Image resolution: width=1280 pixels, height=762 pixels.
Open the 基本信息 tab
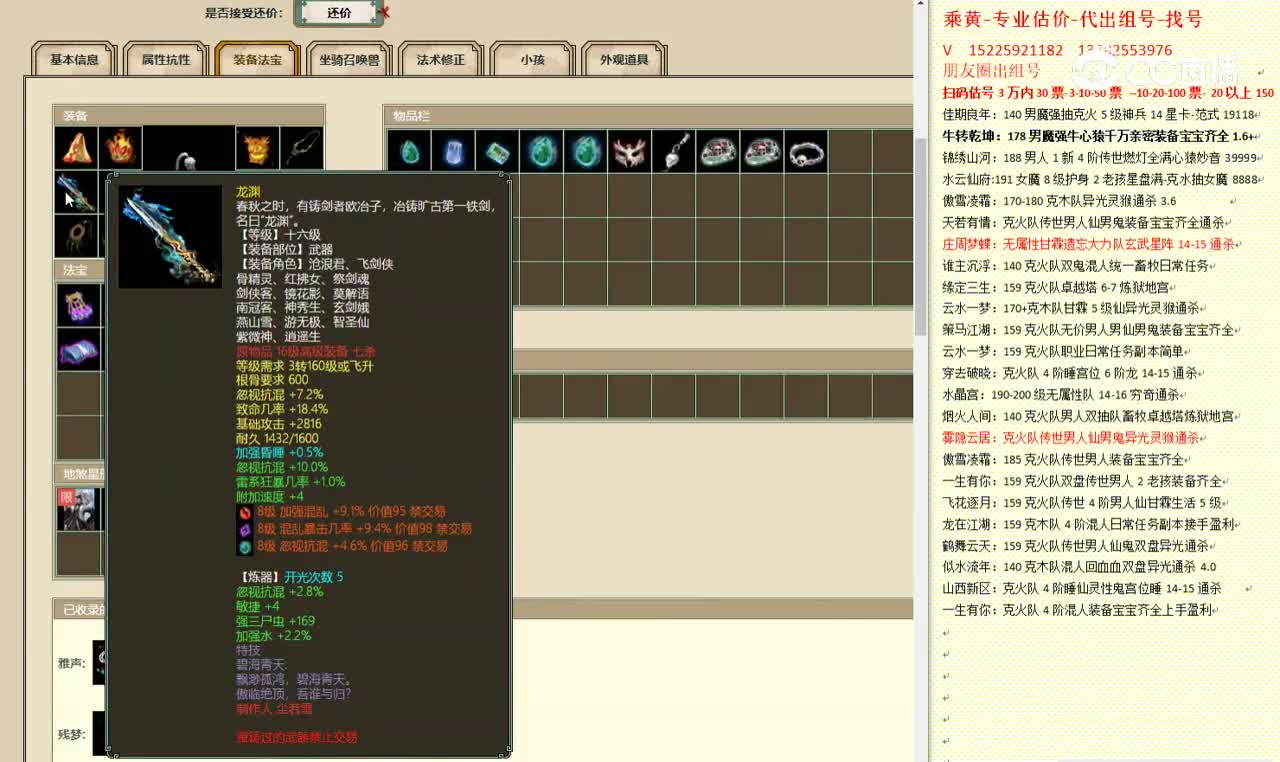tap(75, 60)
